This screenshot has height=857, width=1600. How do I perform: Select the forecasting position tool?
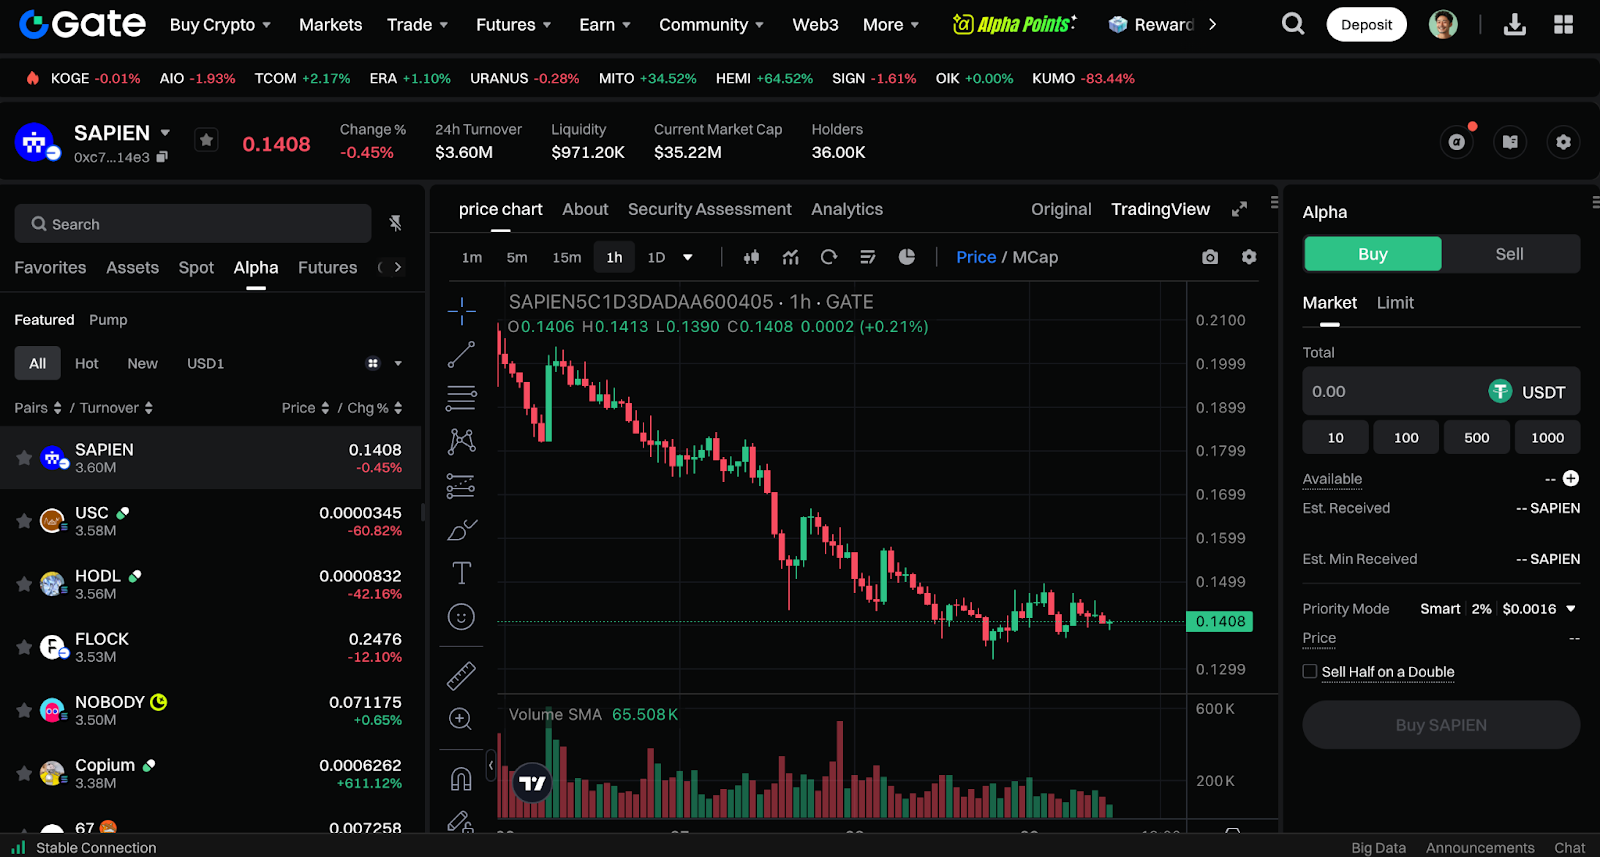tap(461, 486)
